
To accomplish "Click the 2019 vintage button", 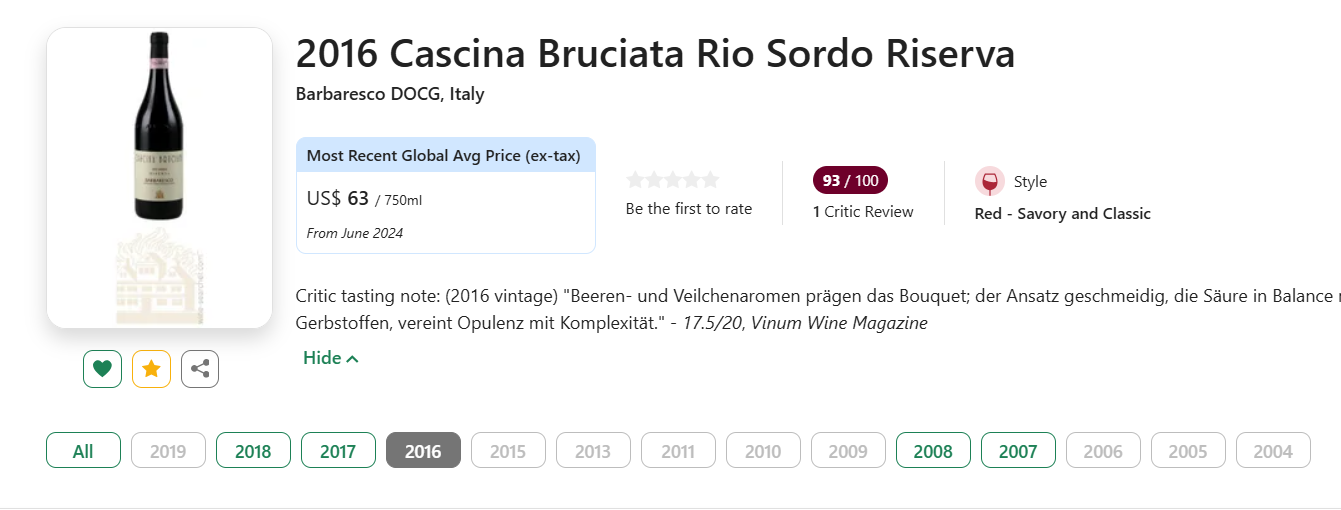I will (168, 451).
